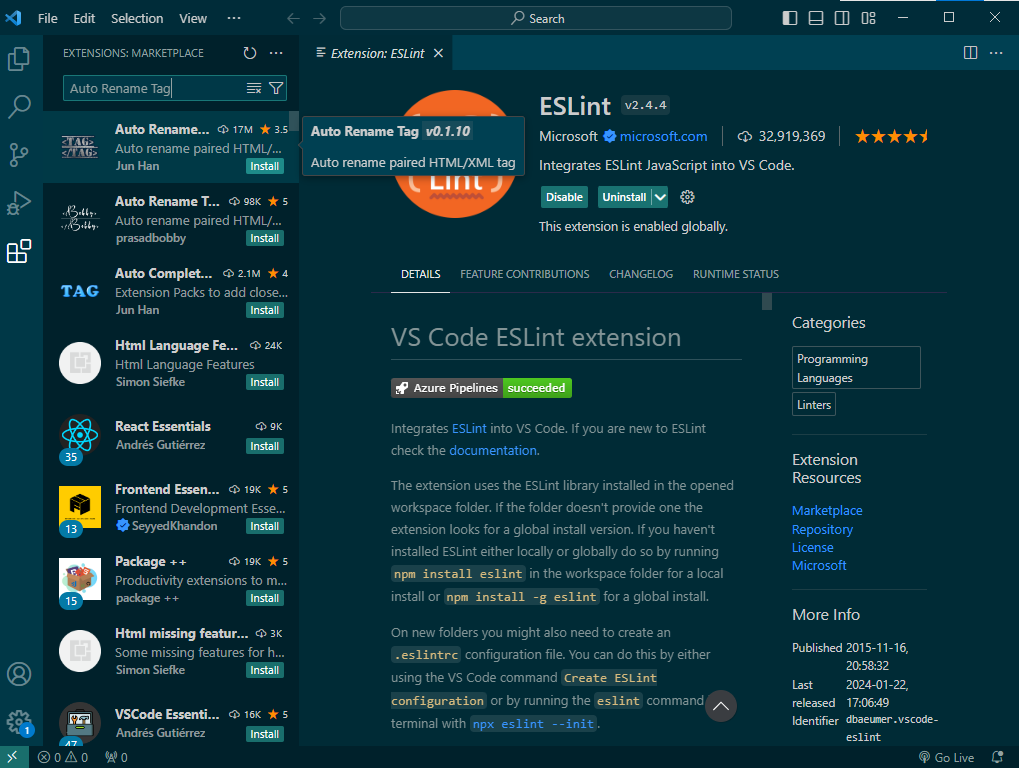This screenshot has width=1019, height=768.
Task: Click the extension search input field
Action: pyautogui.click(x=154, y=88)
